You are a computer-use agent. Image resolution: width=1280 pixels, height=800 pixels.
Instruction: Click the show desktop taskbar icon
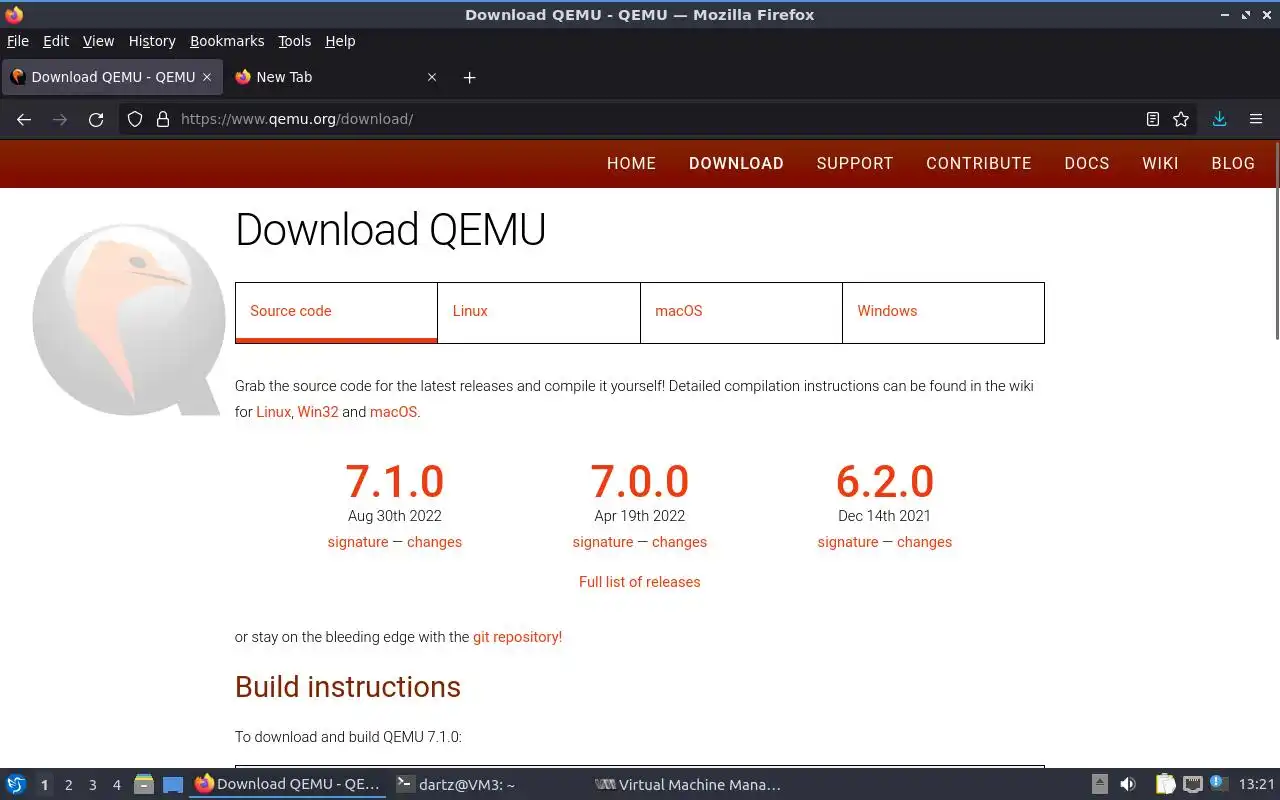173,784
